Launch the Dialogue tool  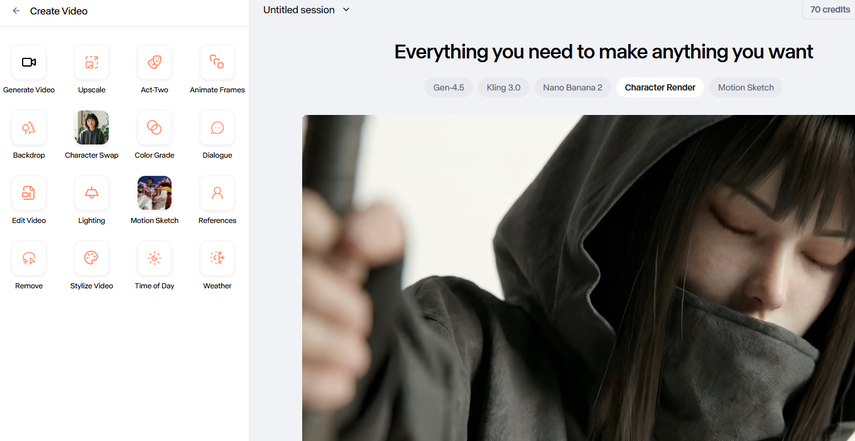point(217,128)
